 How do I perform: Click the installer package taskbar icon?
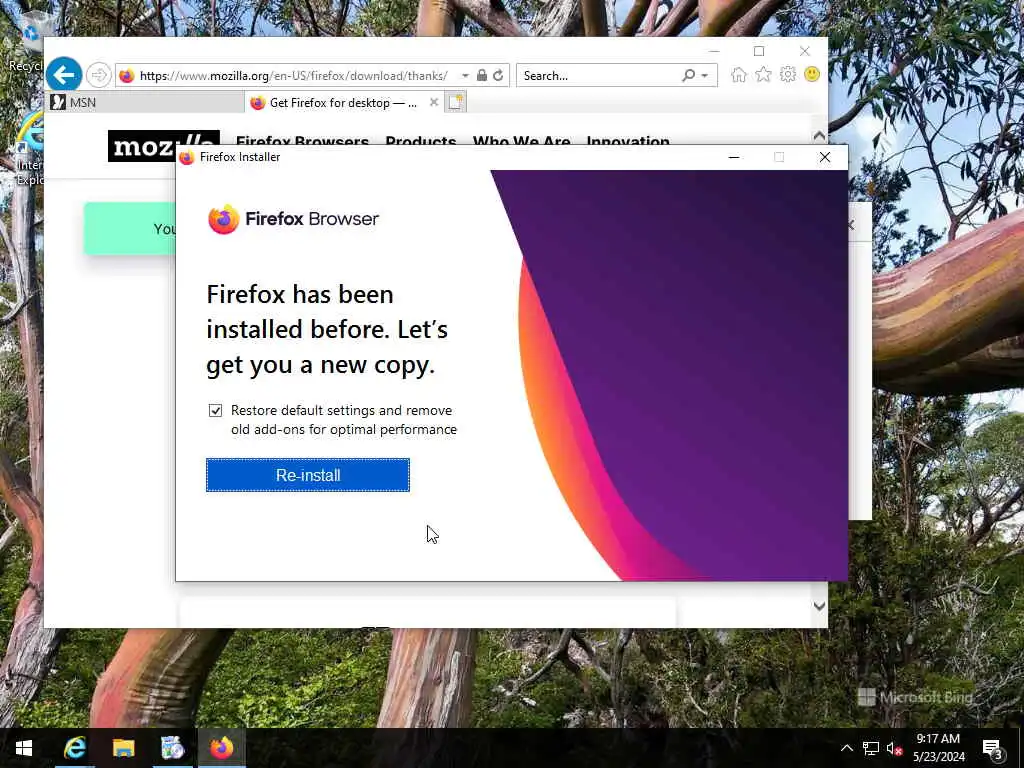[x=172, y=748]
